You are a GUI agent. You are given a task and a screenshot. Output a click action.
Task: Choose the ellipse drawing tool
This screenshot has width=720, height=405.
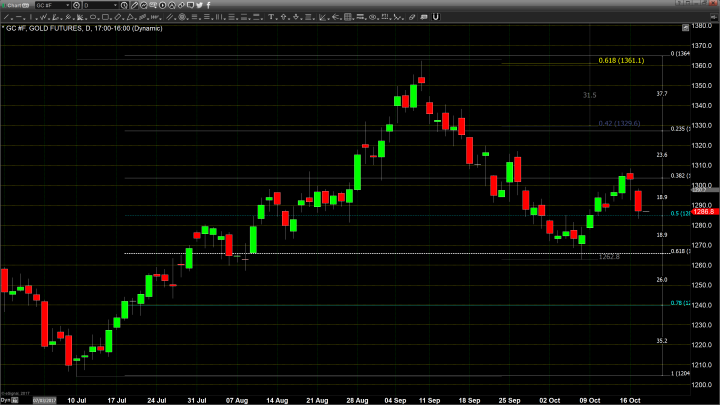tap(93, 17)
